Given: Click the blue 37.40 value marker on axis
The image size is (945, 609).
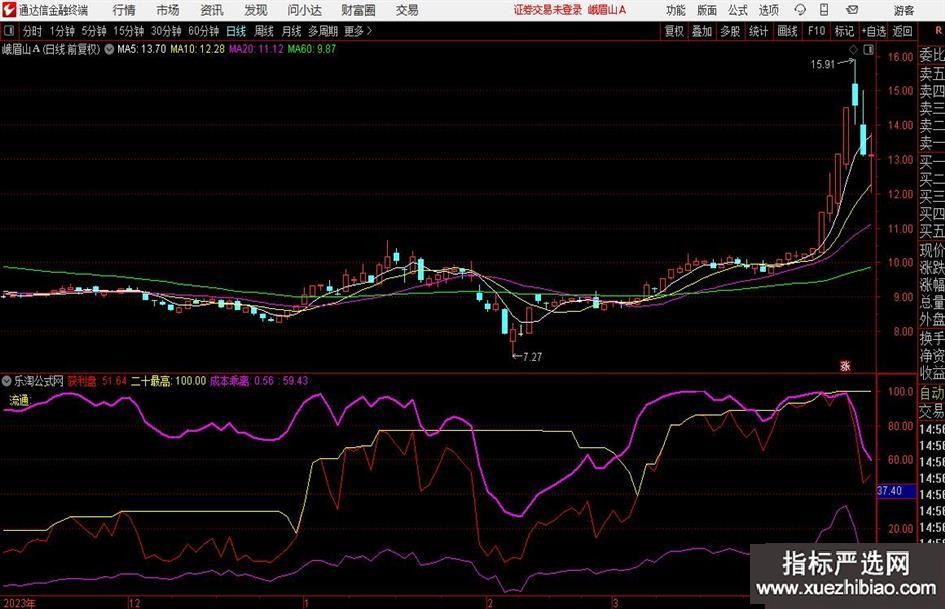Looking at the screenshot, I should [x=888, y=492].
